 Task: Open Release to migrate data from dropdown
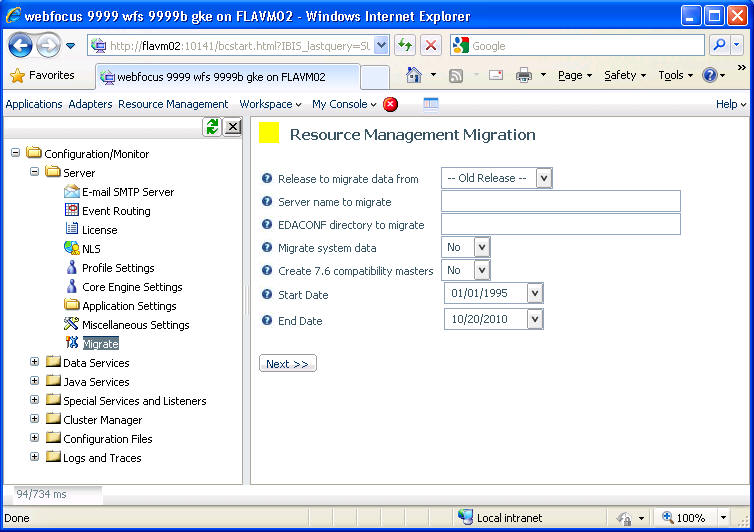[x=543, y=178]
